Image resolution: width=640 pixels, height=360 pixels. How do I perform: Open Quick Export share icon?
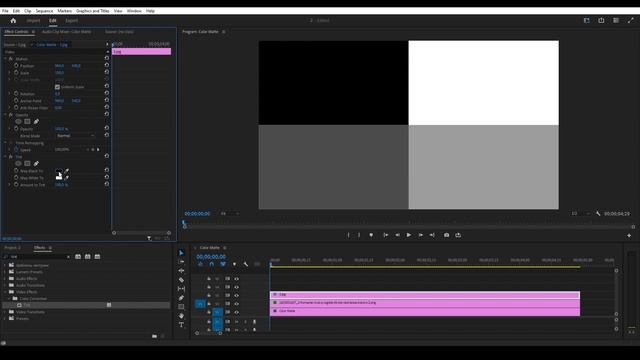601,20
